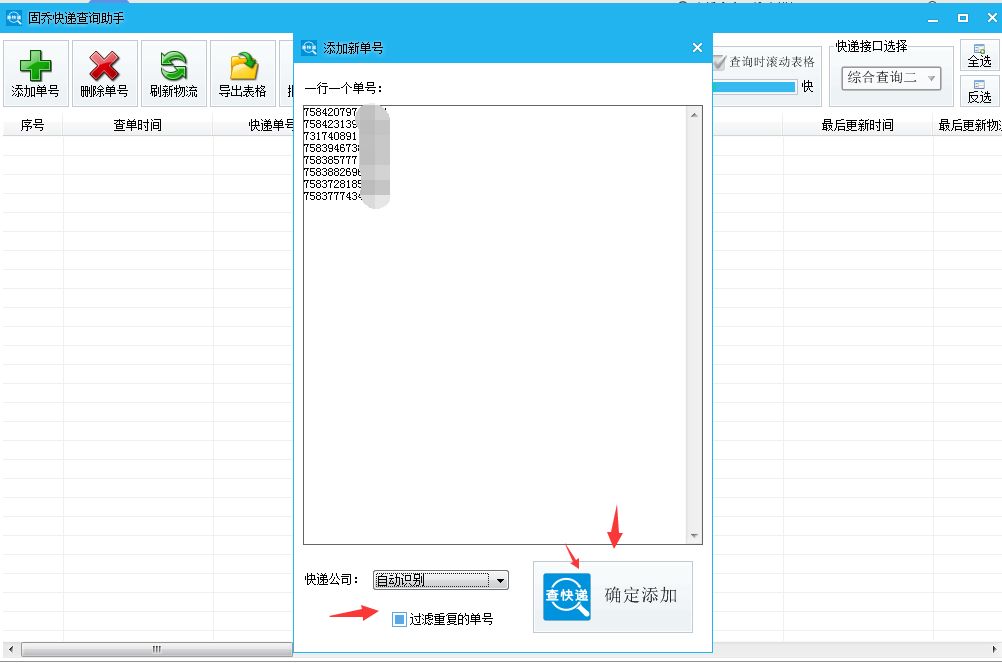Close the 添加新单号 dialog
1002x663 pixels.
(x=697, y=48)
